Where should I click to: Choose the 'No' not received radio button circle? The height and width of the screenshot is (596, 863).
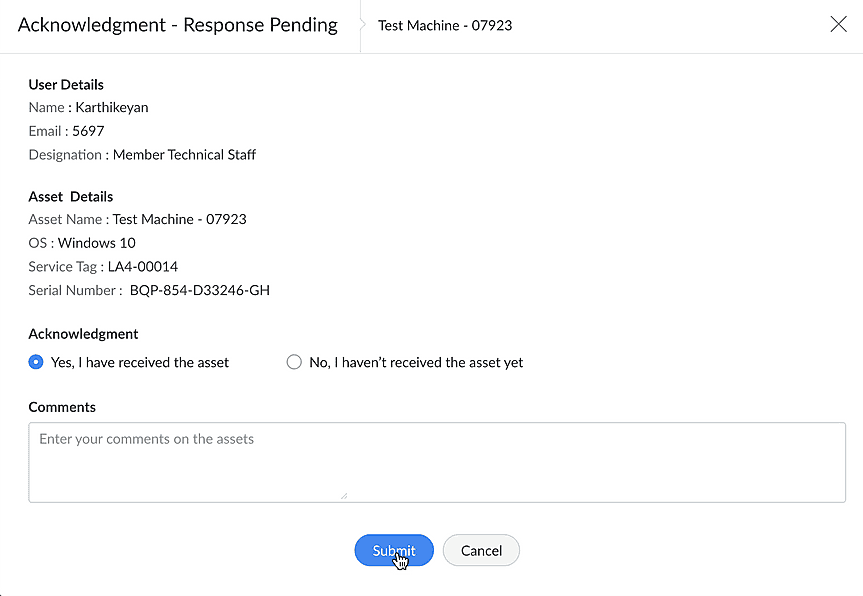click(294, 362)
